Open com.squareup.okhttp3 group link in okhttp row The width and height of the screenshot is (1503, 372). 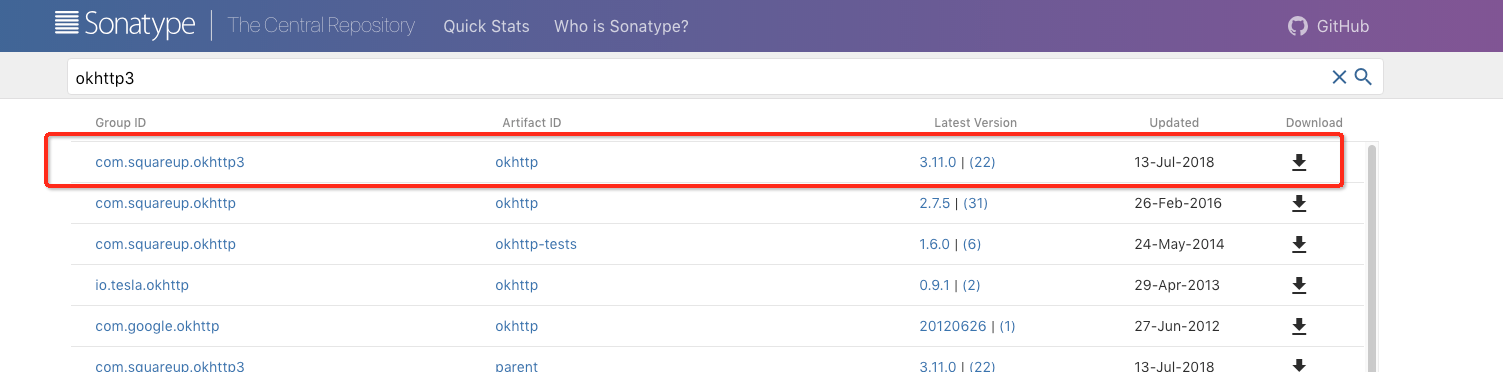tap(170, 162)
